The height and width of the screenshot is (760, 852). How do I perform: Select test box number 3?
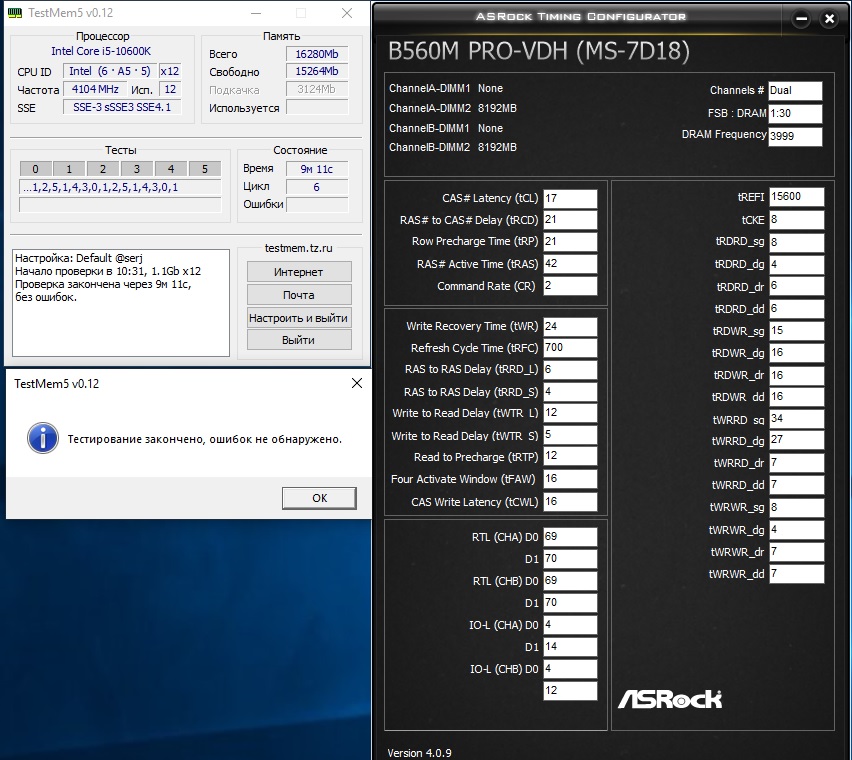pyautogui.click(x=137, y=169)
